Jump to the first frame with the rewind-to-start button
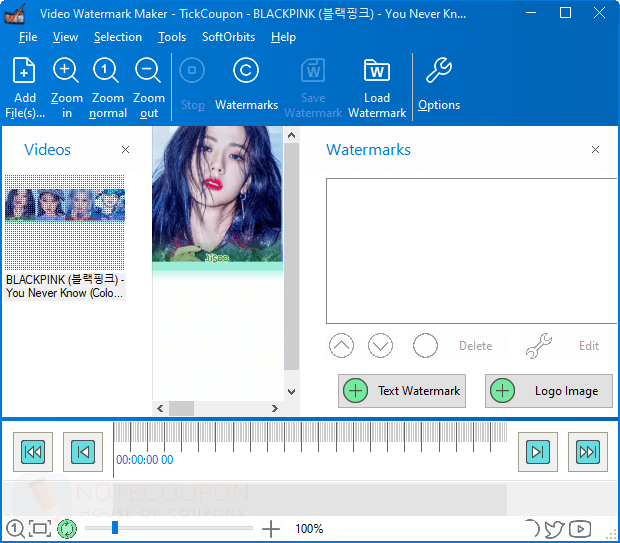This screenshot has height=543, width=620. tap(33, 452)
